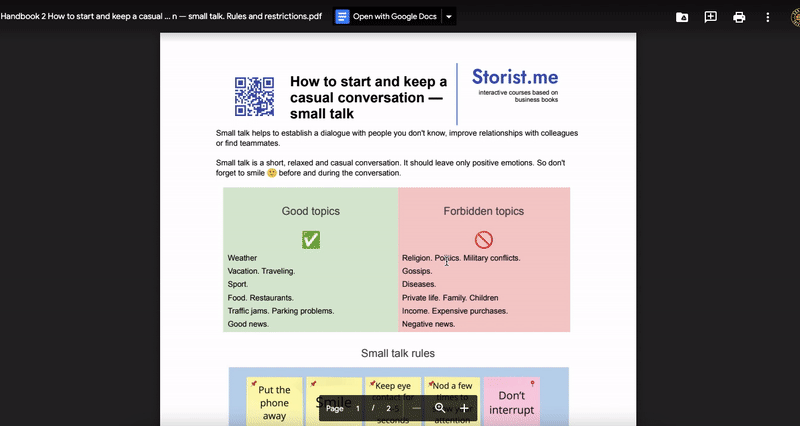Click 'interactive courses based on business books' tagline

pyautogui.click(x=518, y=96)
